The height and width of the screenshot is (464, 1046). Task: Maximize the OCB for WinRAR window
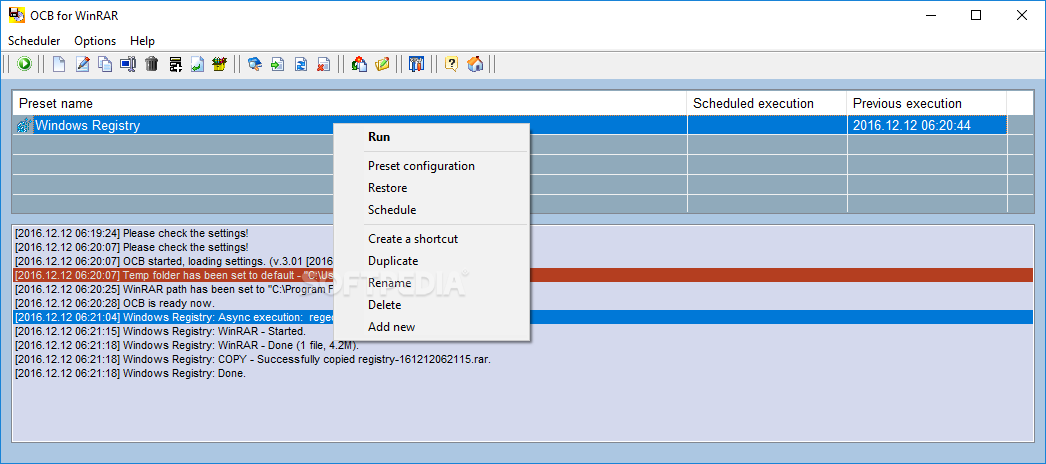pyautogui.click(x=976, y=15)
